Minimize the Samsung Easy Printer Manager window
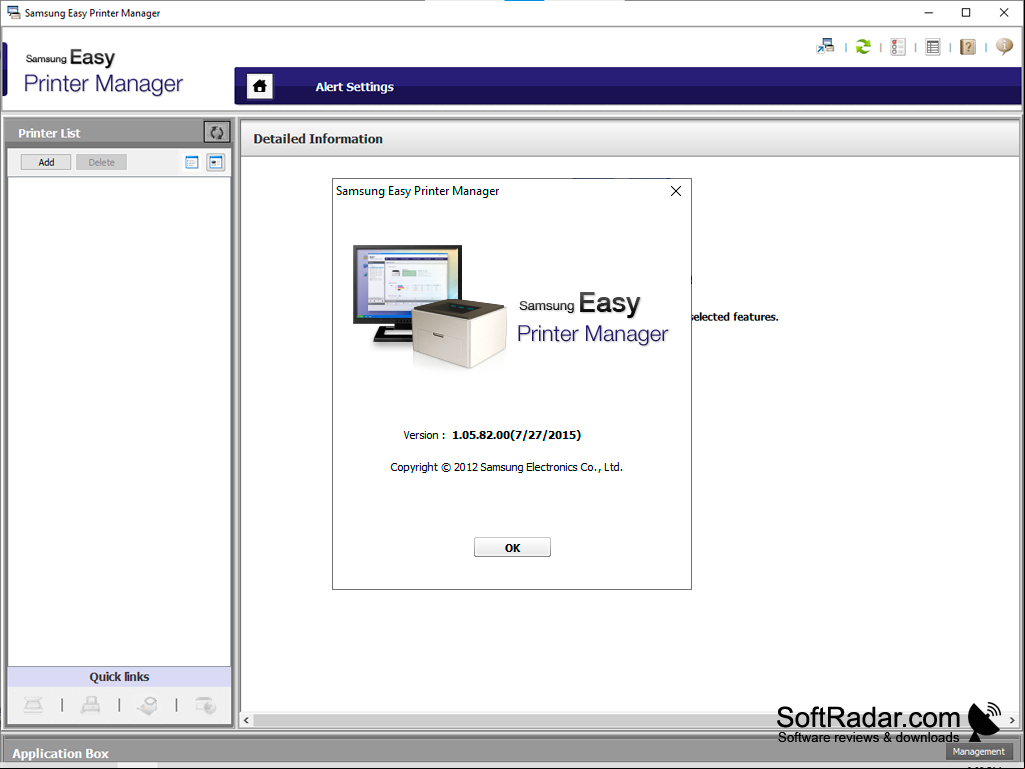1025x769 pixels. (x=928, y=12)
